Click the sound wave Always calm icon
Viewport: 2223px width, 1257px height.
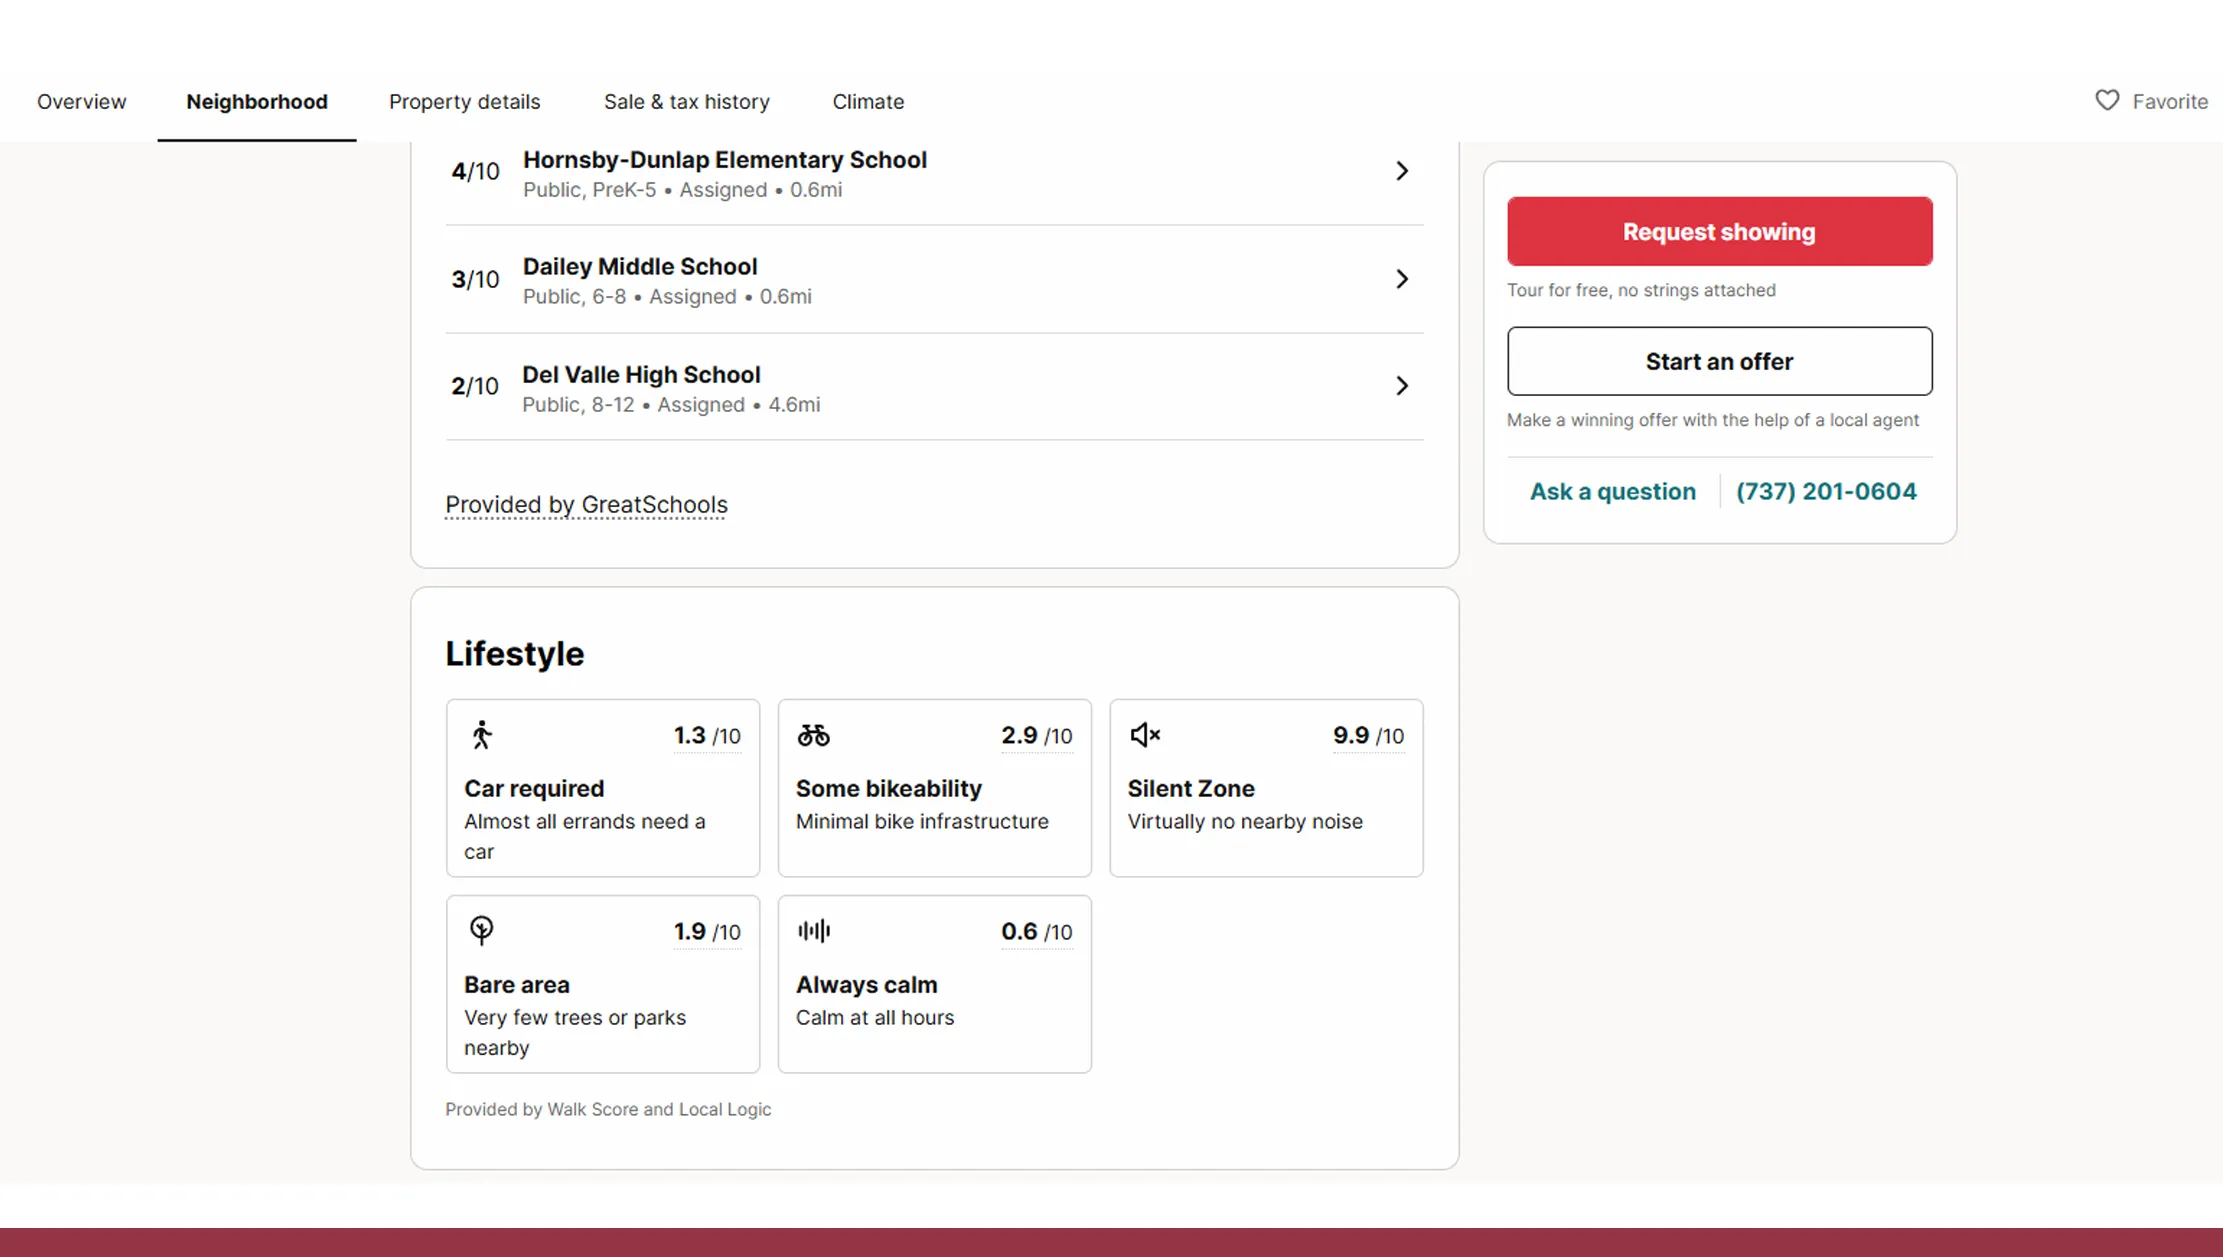pos(814,931)
